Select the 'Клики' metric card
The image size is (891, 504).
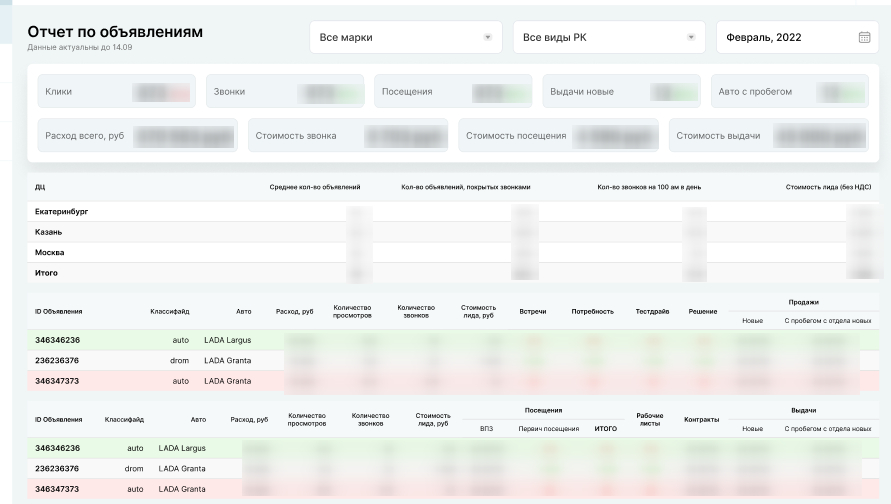point(116,91)
